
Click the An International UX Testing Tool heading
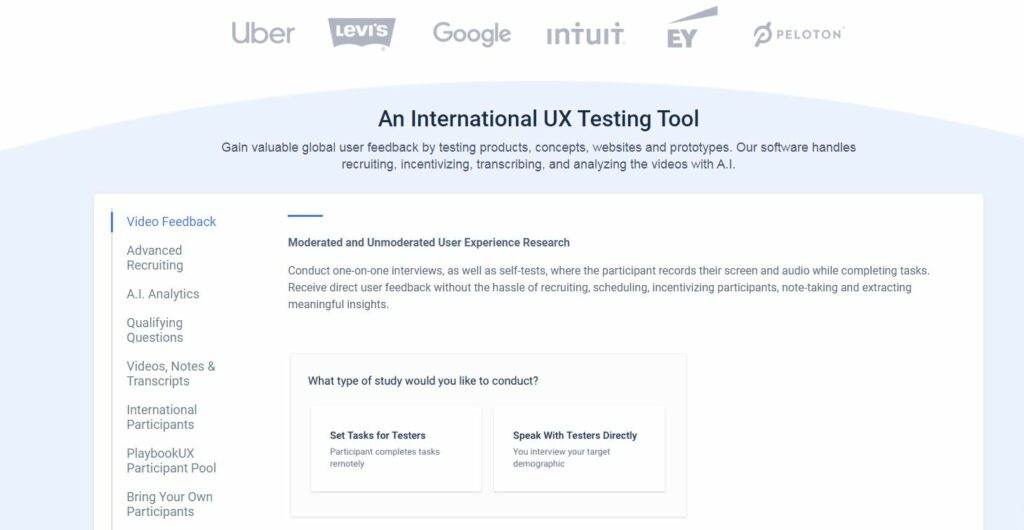coord(538,119)
